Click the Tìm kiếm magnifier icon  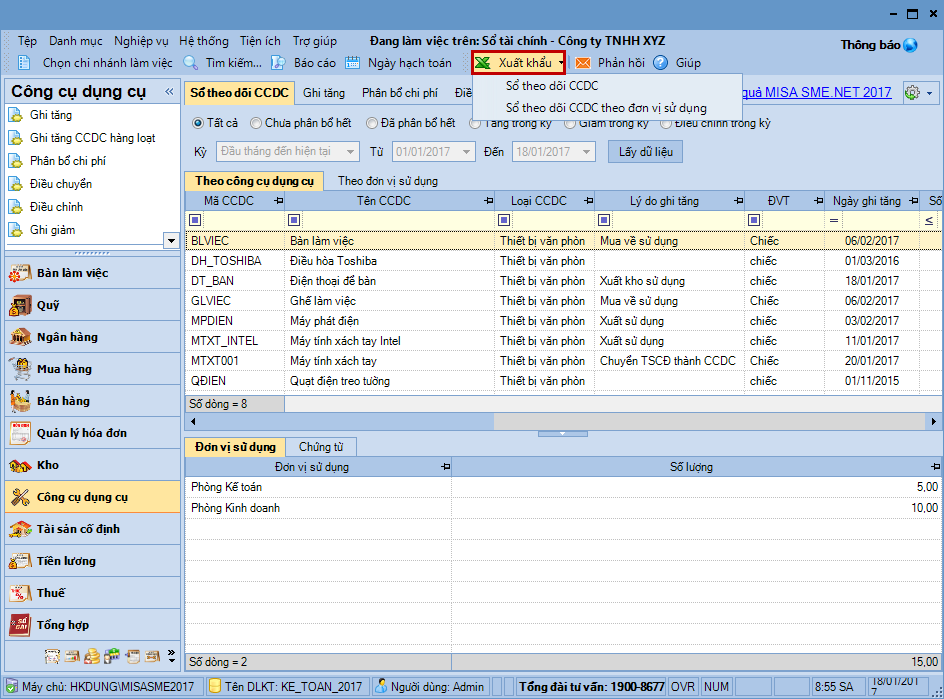click(191, 63)
